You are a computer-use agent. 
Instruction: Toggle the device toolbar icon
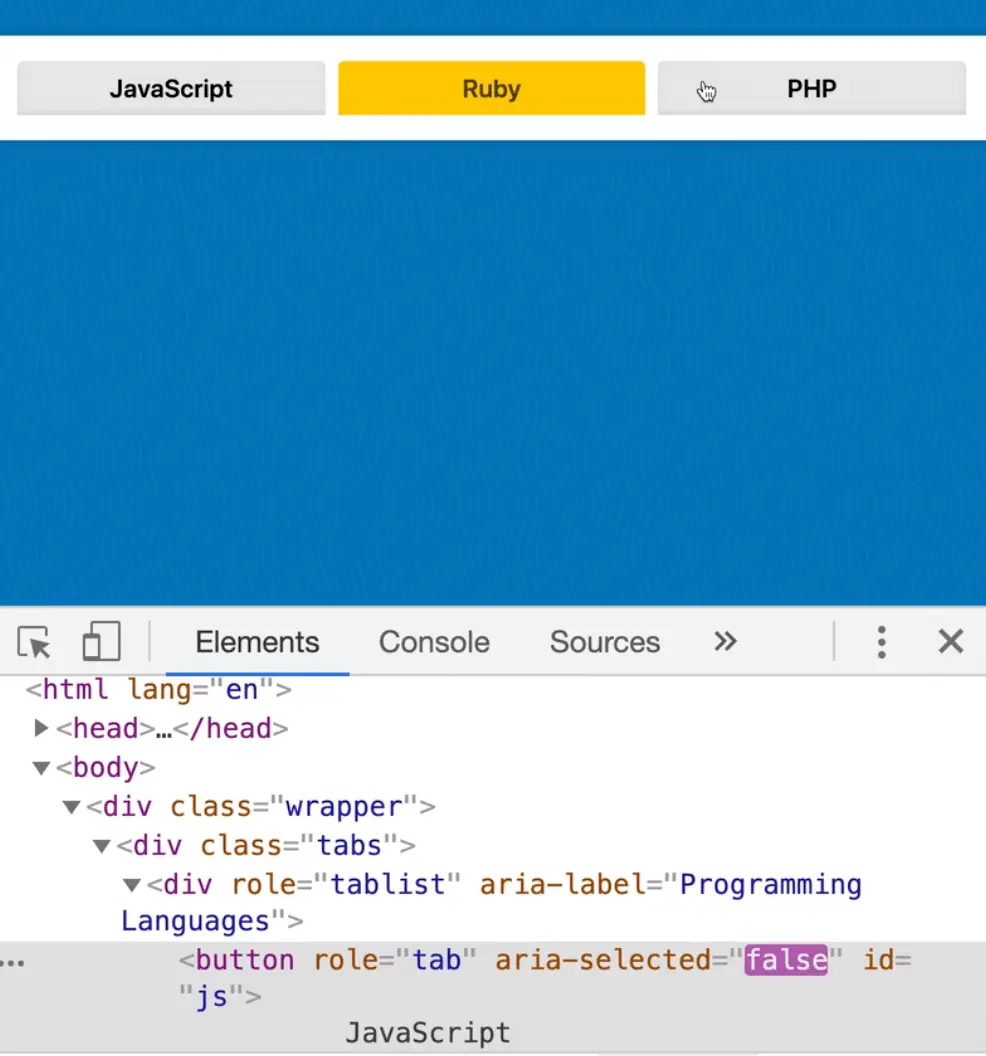[x=101, y=642]
